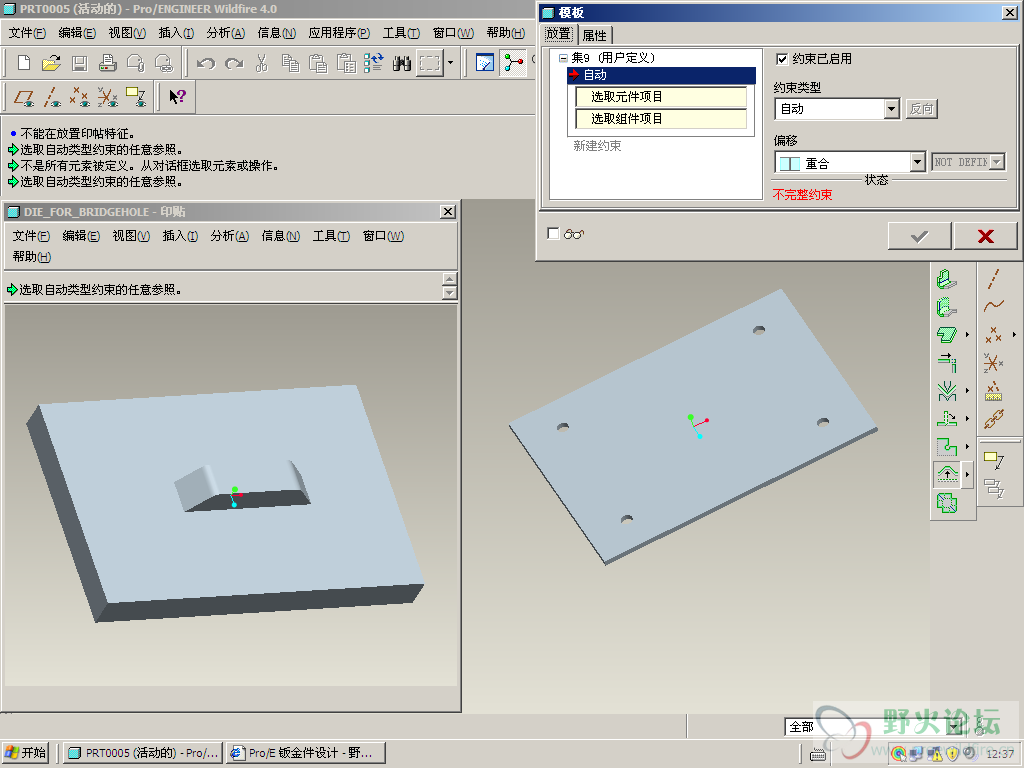Click the What's This help cursor icon

pyautogui.click(x=177, y=97)
